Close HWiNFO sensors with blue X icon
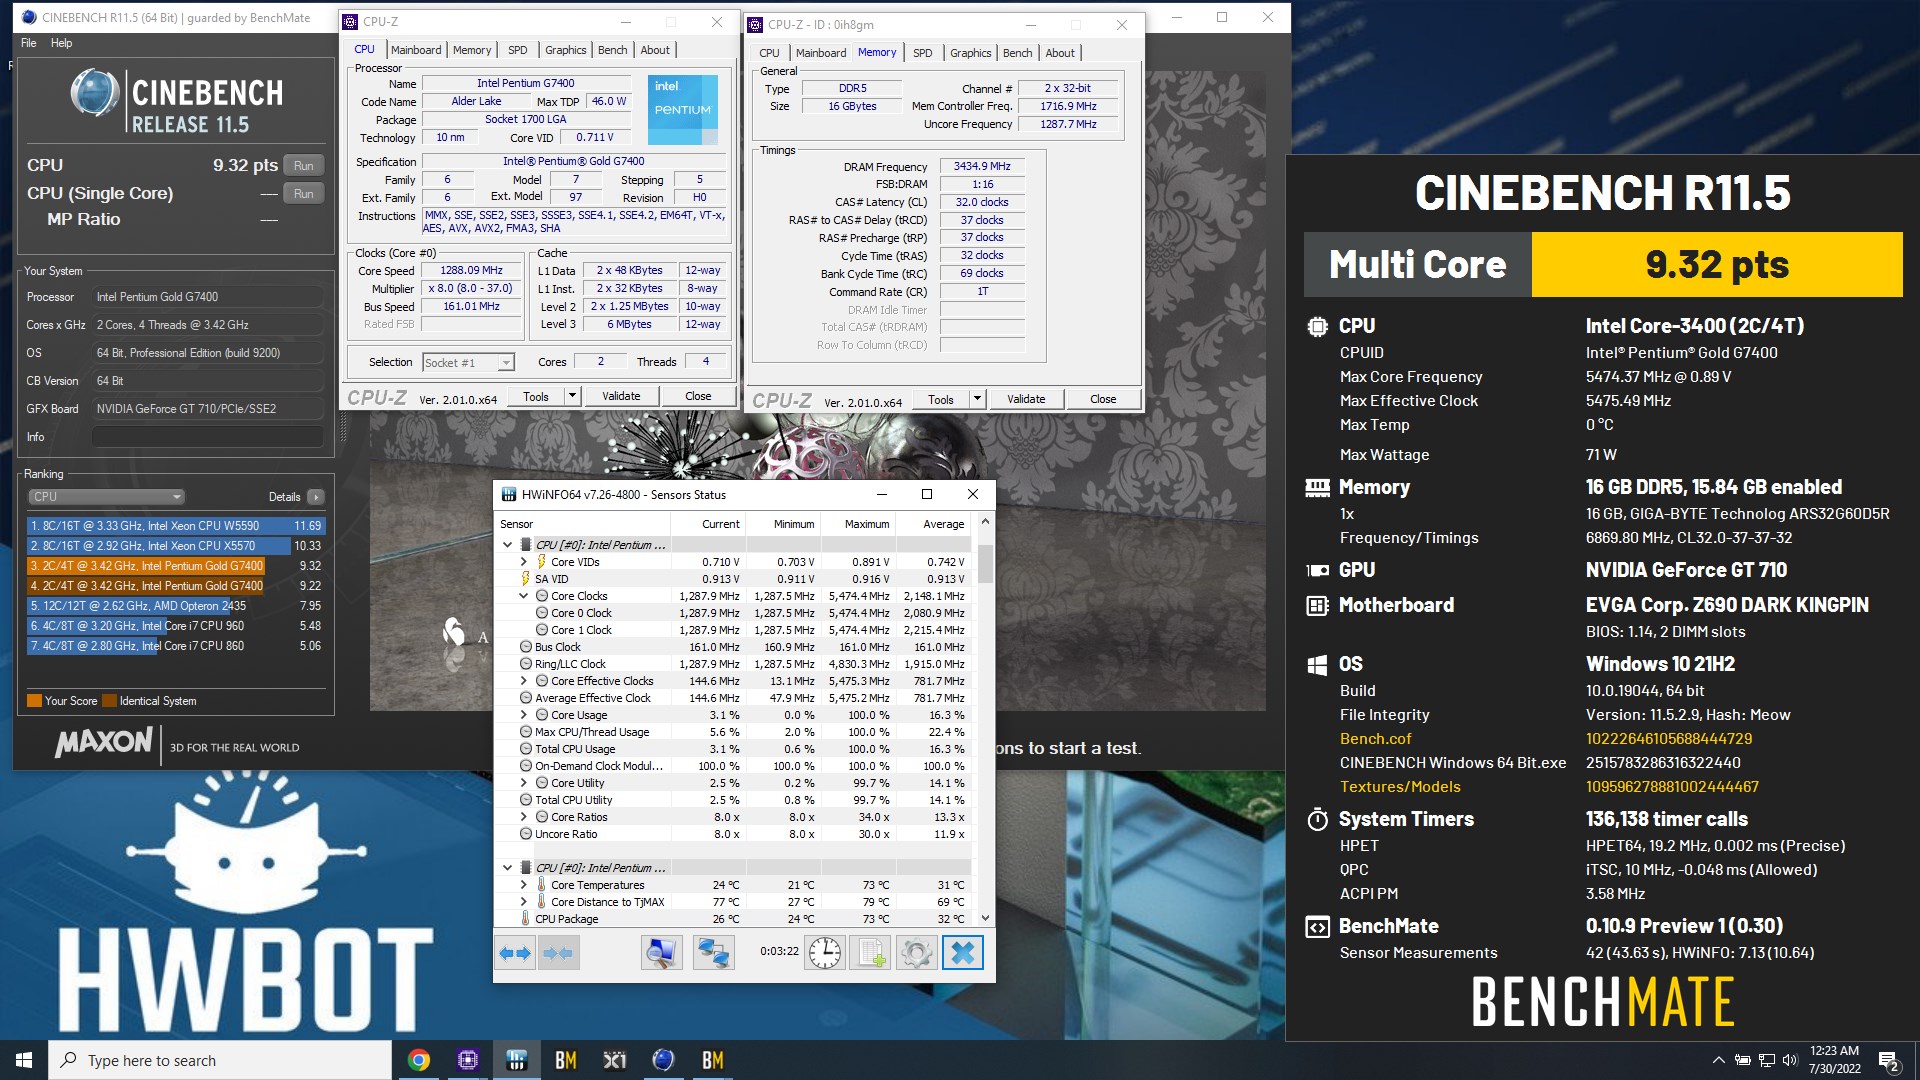 pos(963,952)
